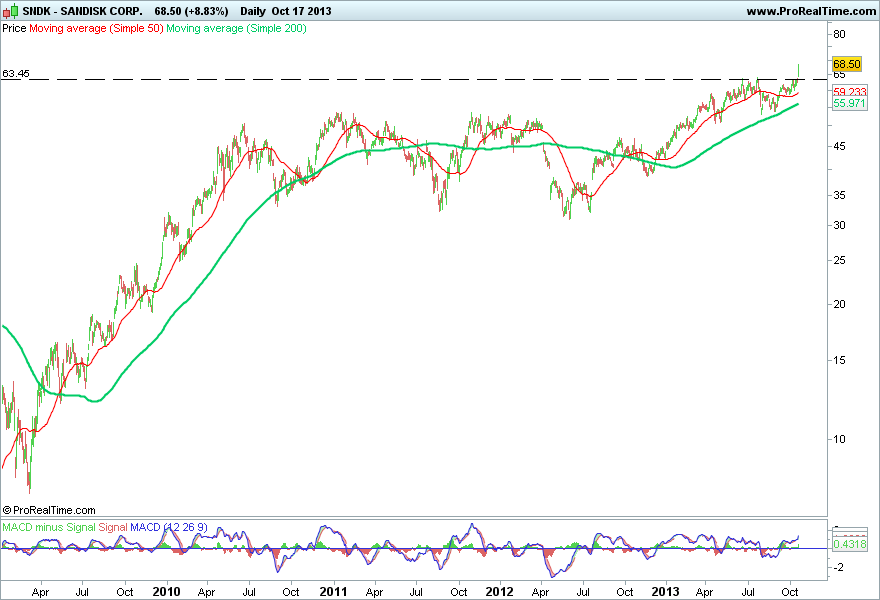Click the red 59.233 moving average value

[x=850, y=92]
